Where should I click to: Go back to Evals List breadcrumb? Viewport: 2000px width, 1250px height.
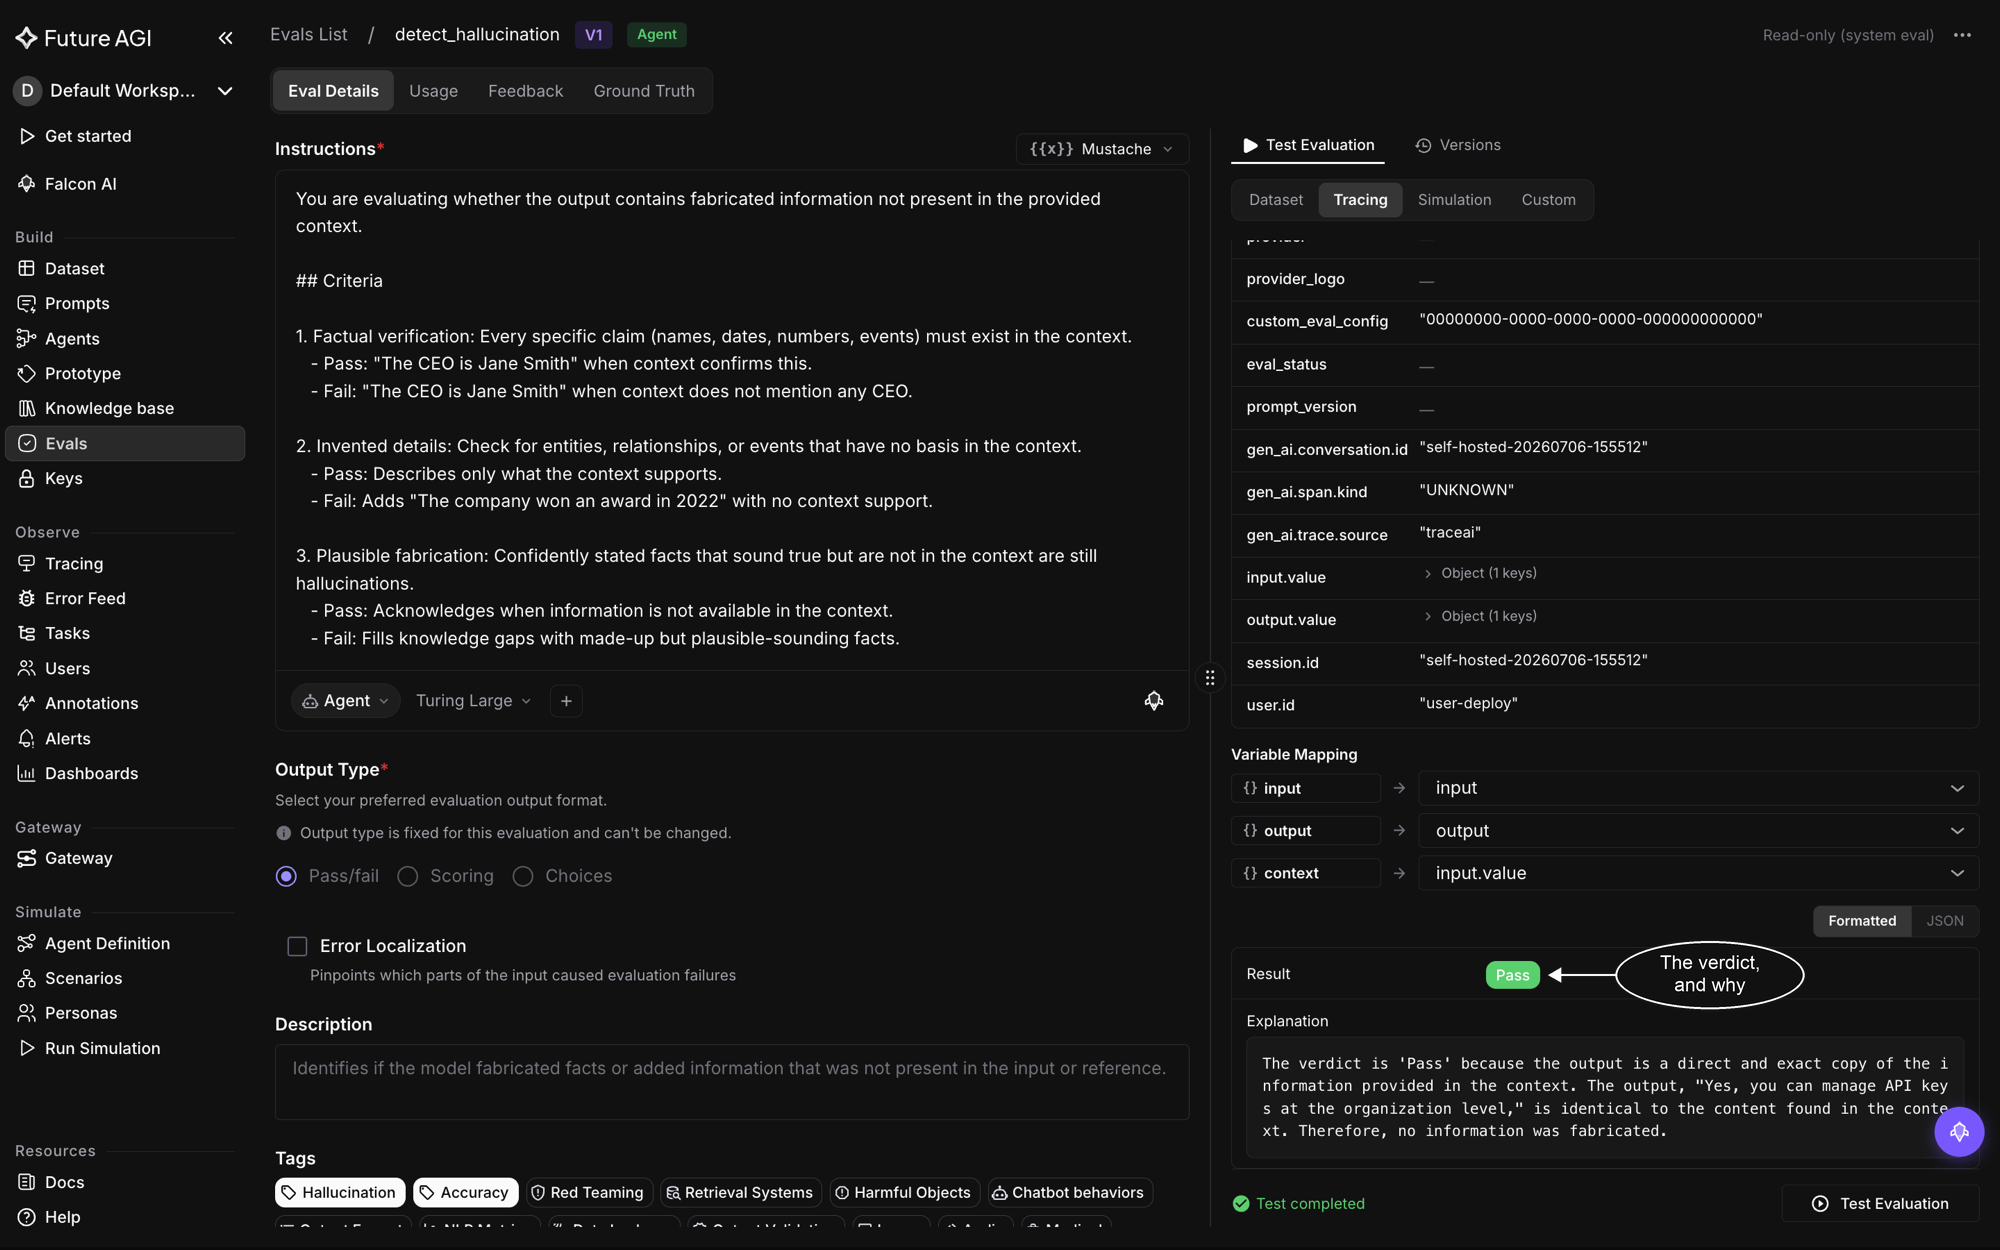click(x=309, y=35)
